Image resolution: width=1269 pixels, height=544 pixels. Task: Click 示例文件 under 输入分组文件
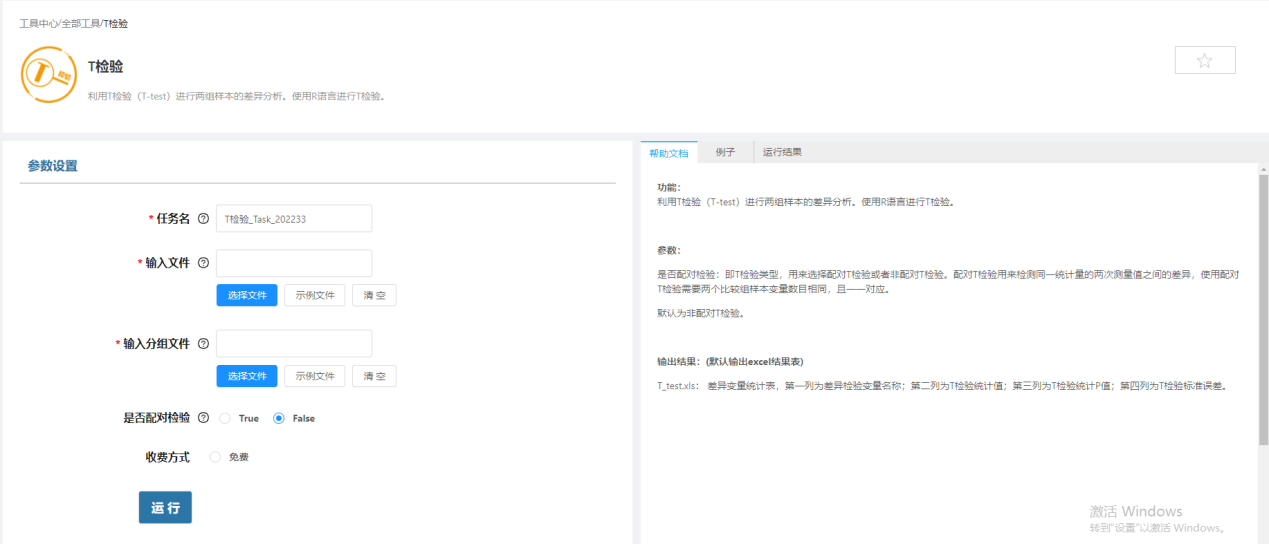315,376
